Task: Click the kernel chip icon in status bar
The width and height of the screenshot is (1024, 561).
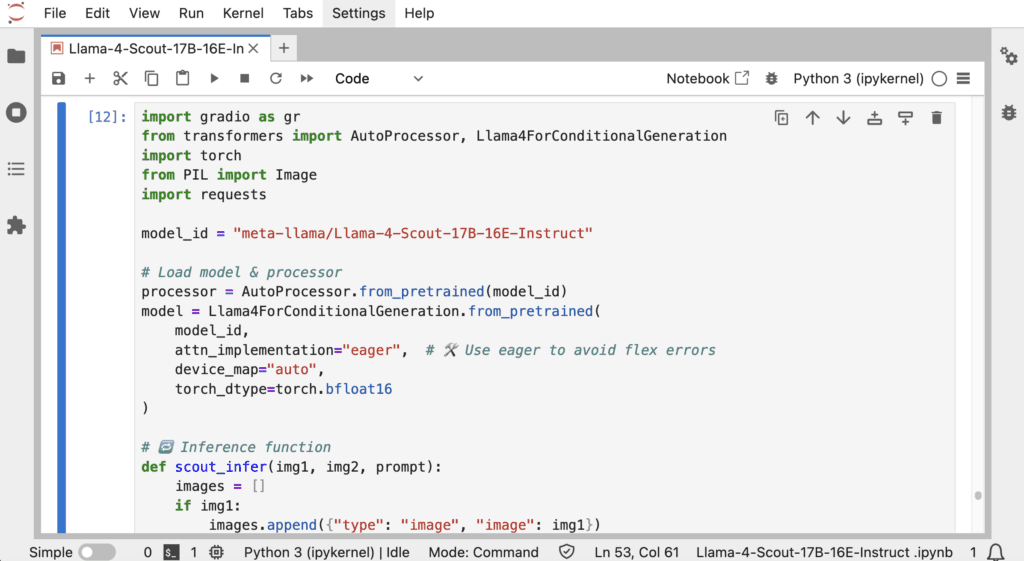Action: tap(216, 553)
